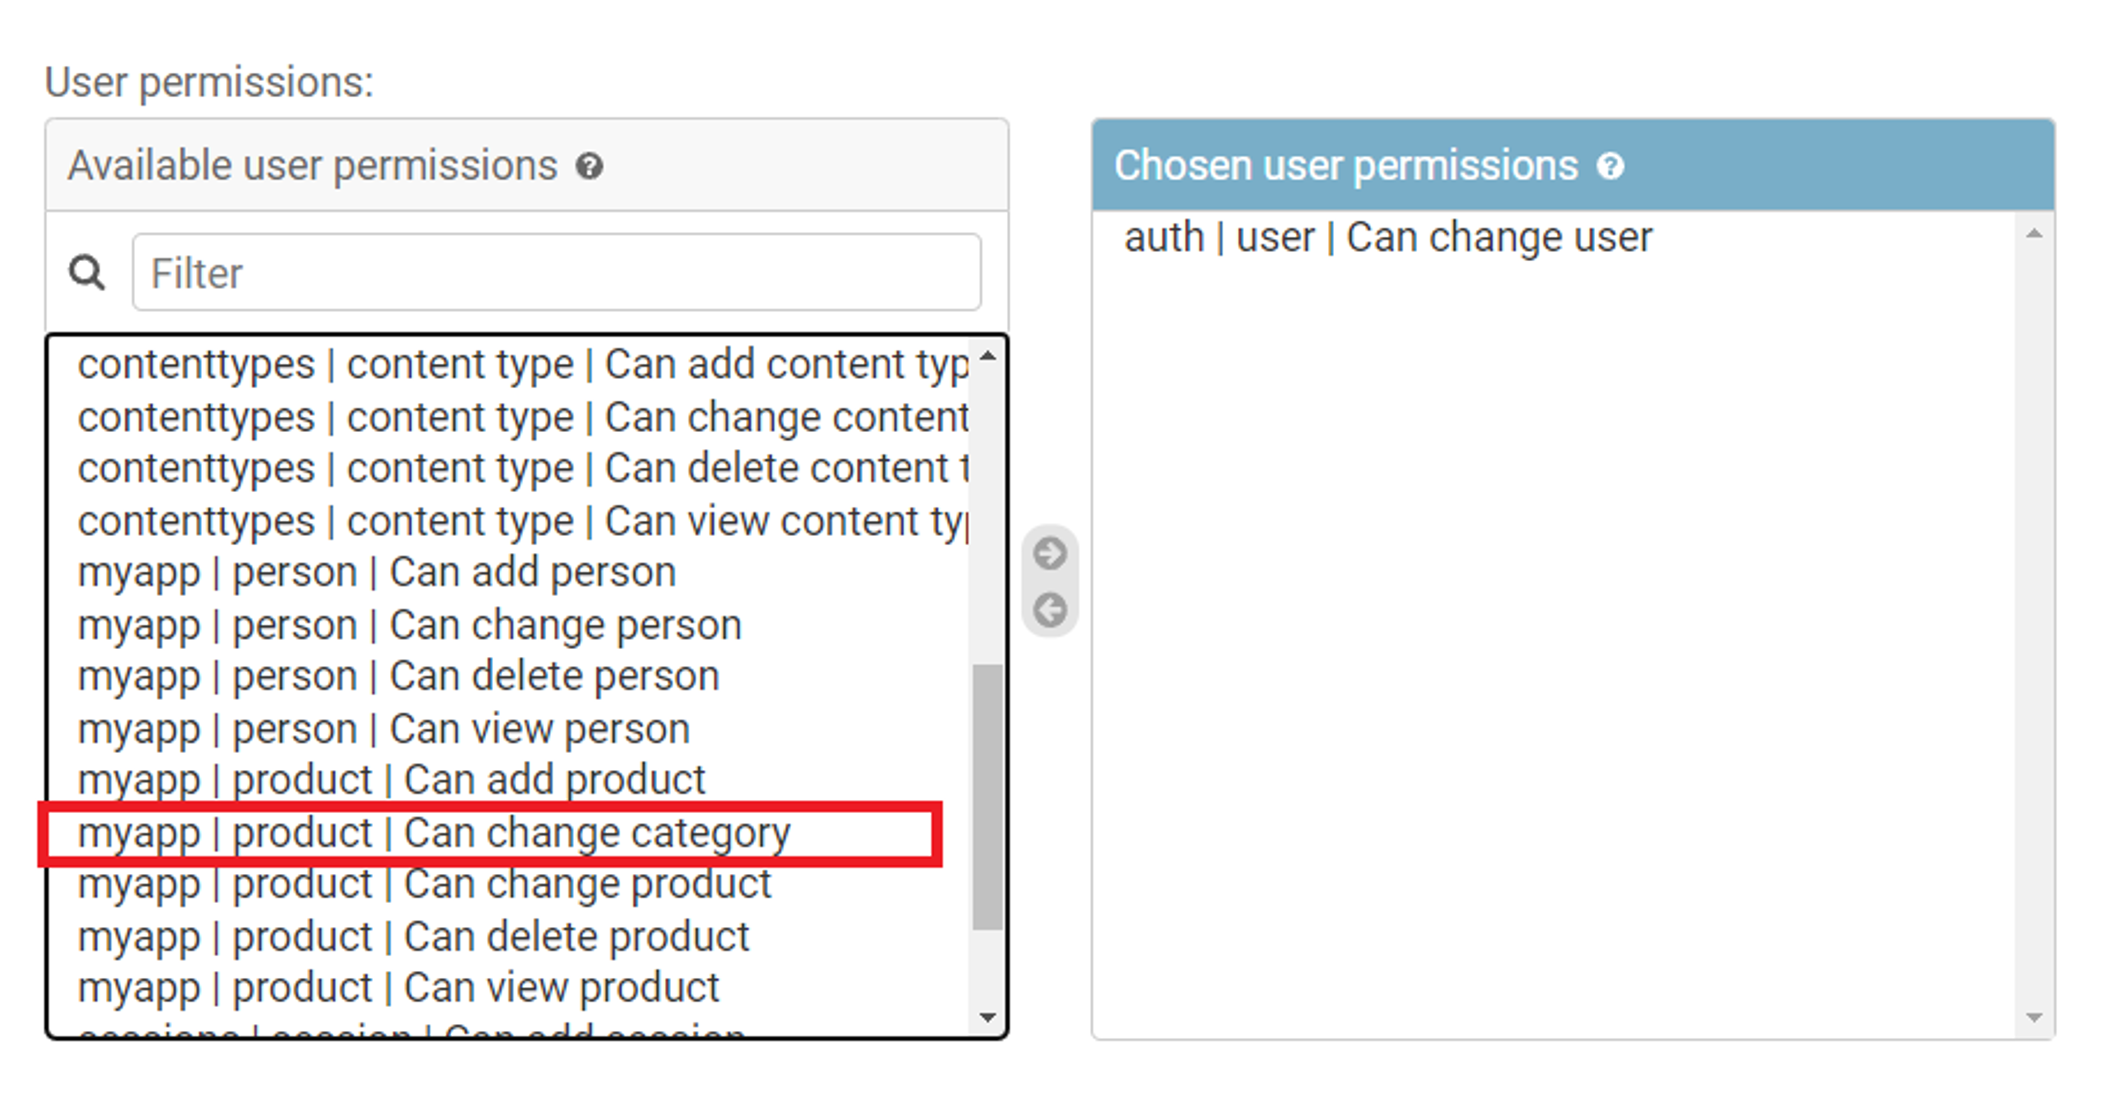The width and height of the screenshot is (2104, 1104).
Task: Click the available permissions scrollbar thumb
Action: point(988,796)
